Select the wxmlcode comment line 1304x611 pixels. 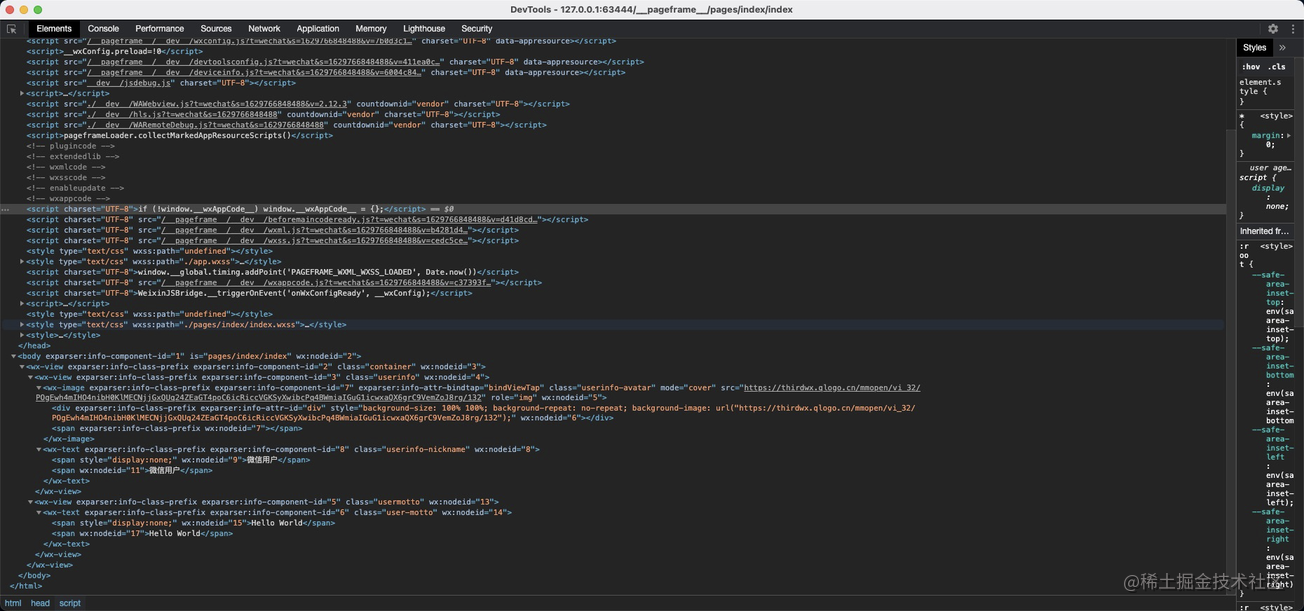(x=66, y=167)
